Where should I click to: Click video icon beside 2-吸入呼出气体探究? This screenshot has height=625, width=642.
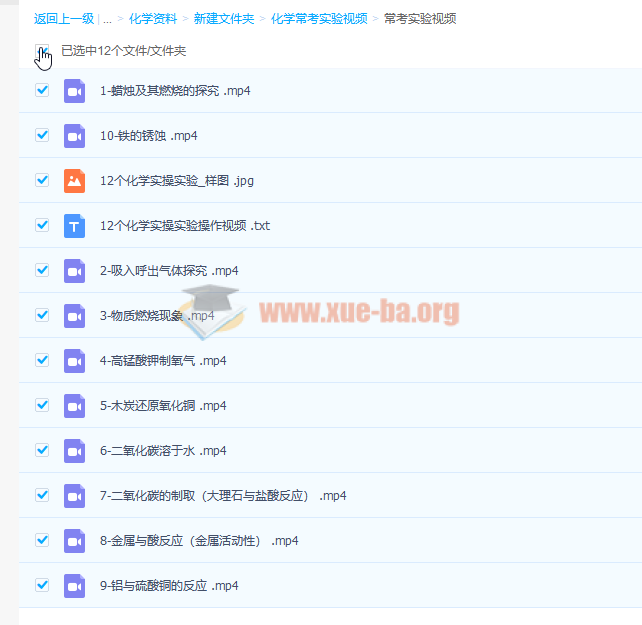75,271
